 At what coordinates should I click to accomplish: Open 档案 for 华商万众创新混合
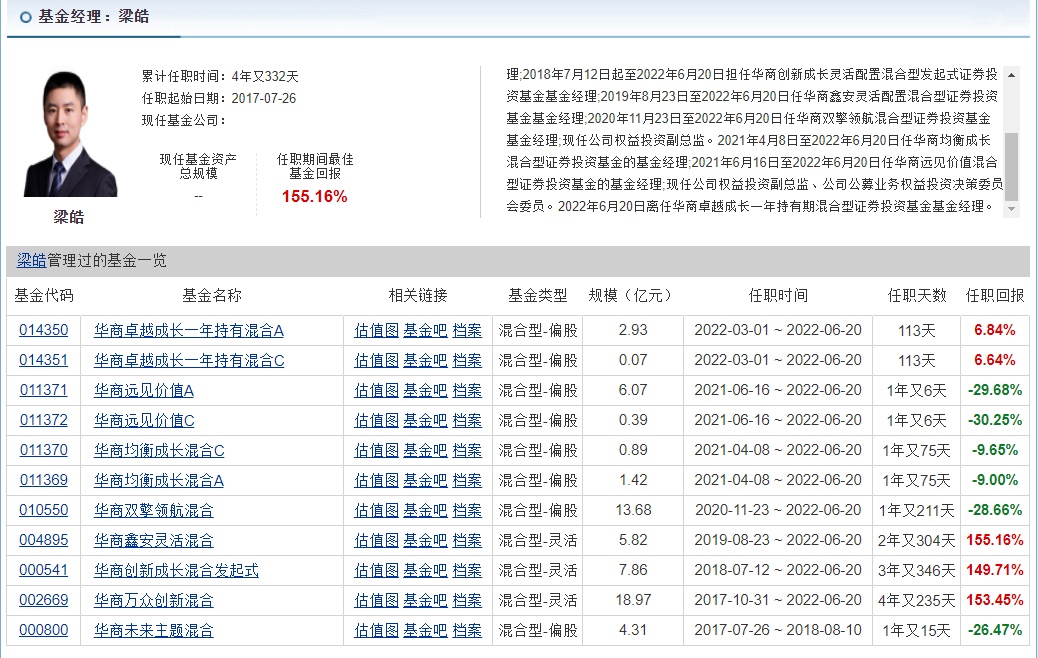click(x=467, y=600)
